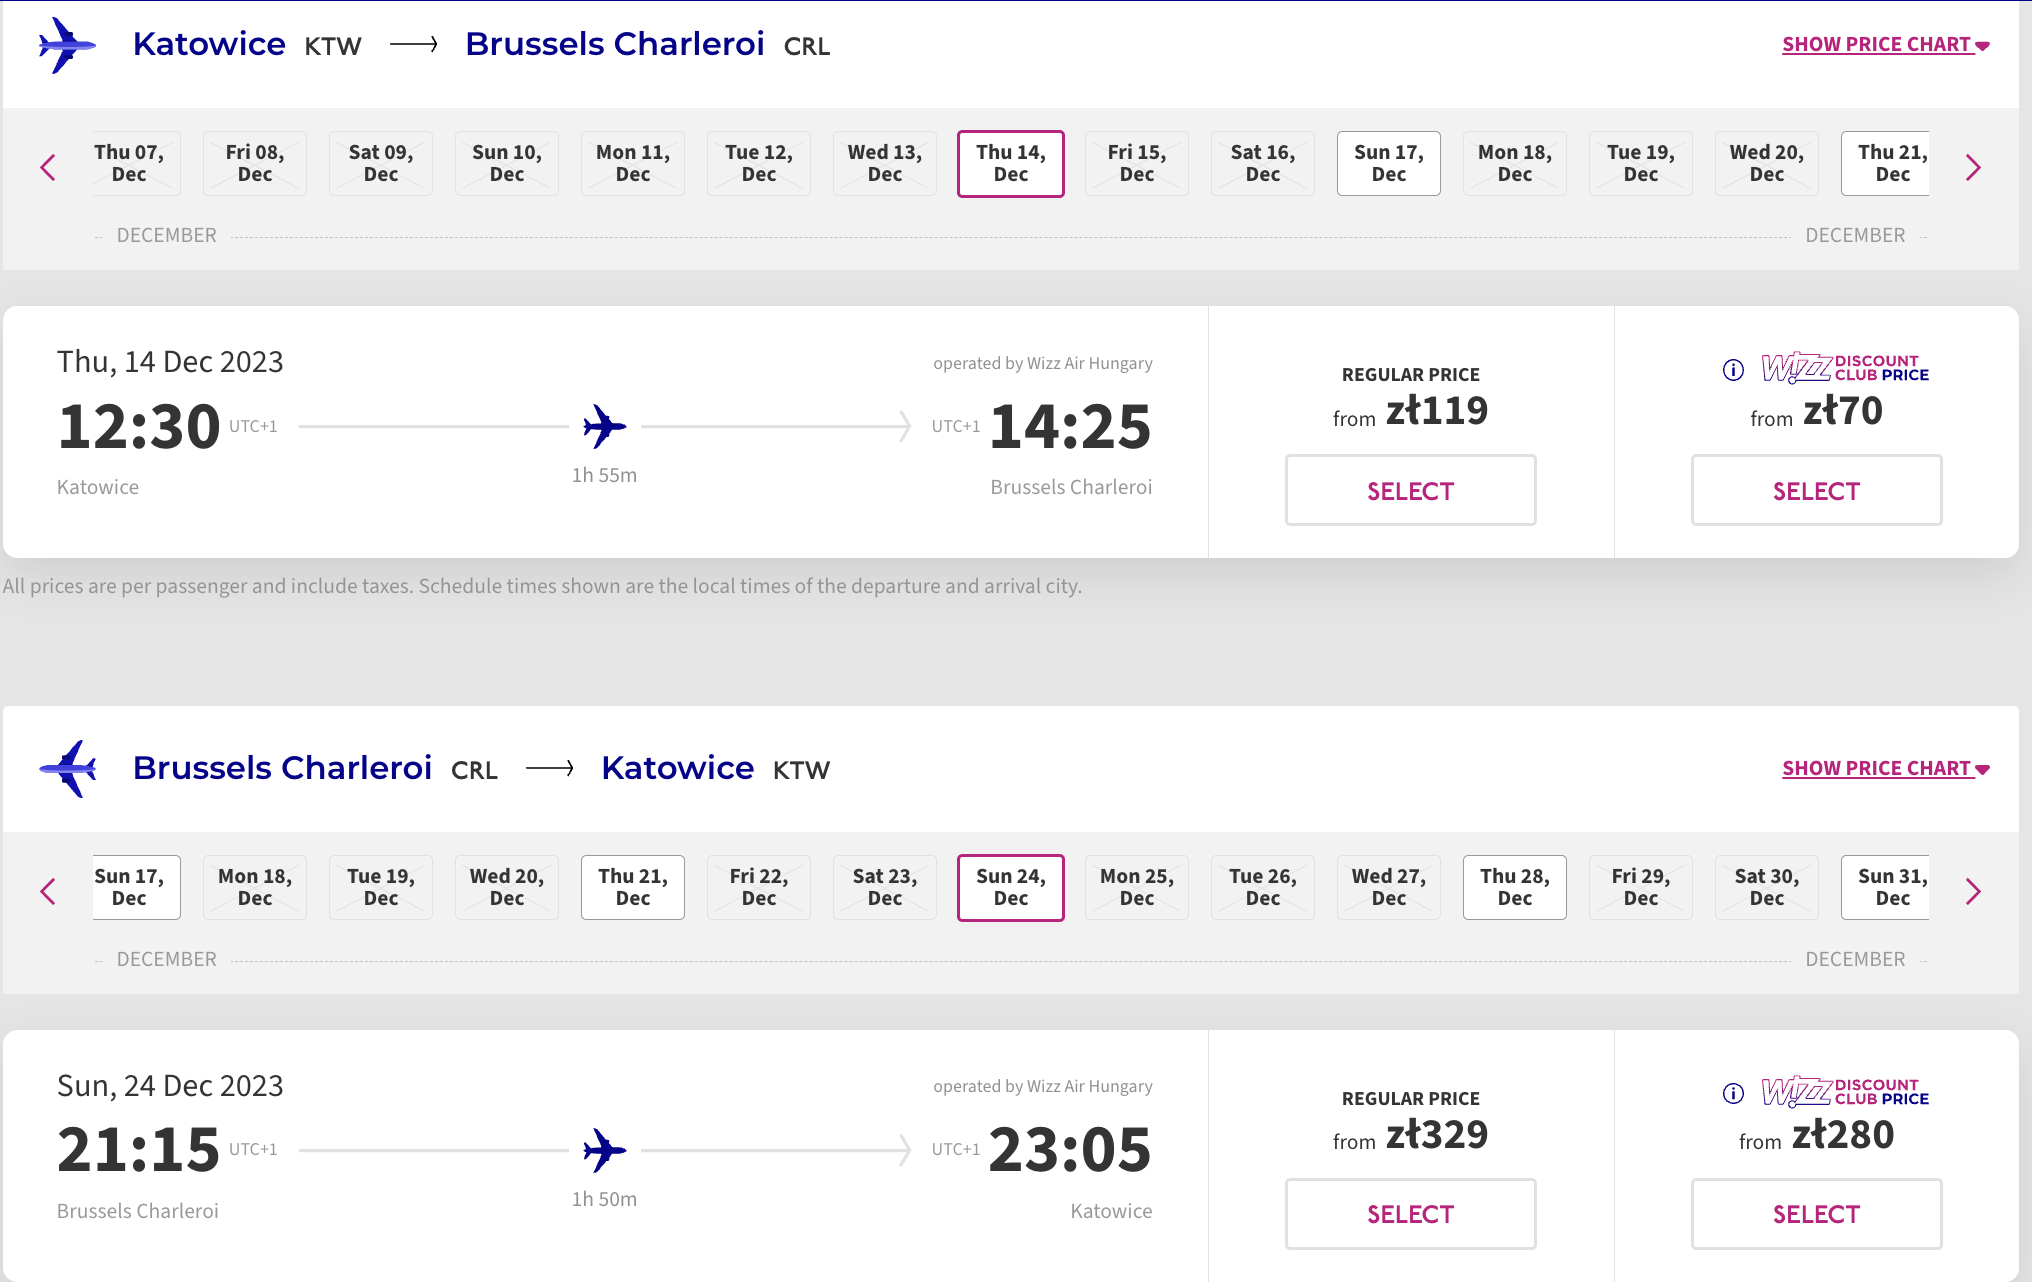2032x1282 pixels.
Task: Click info icon beside outbound Wizz Discount Club price
Action: coord(1733,370)
